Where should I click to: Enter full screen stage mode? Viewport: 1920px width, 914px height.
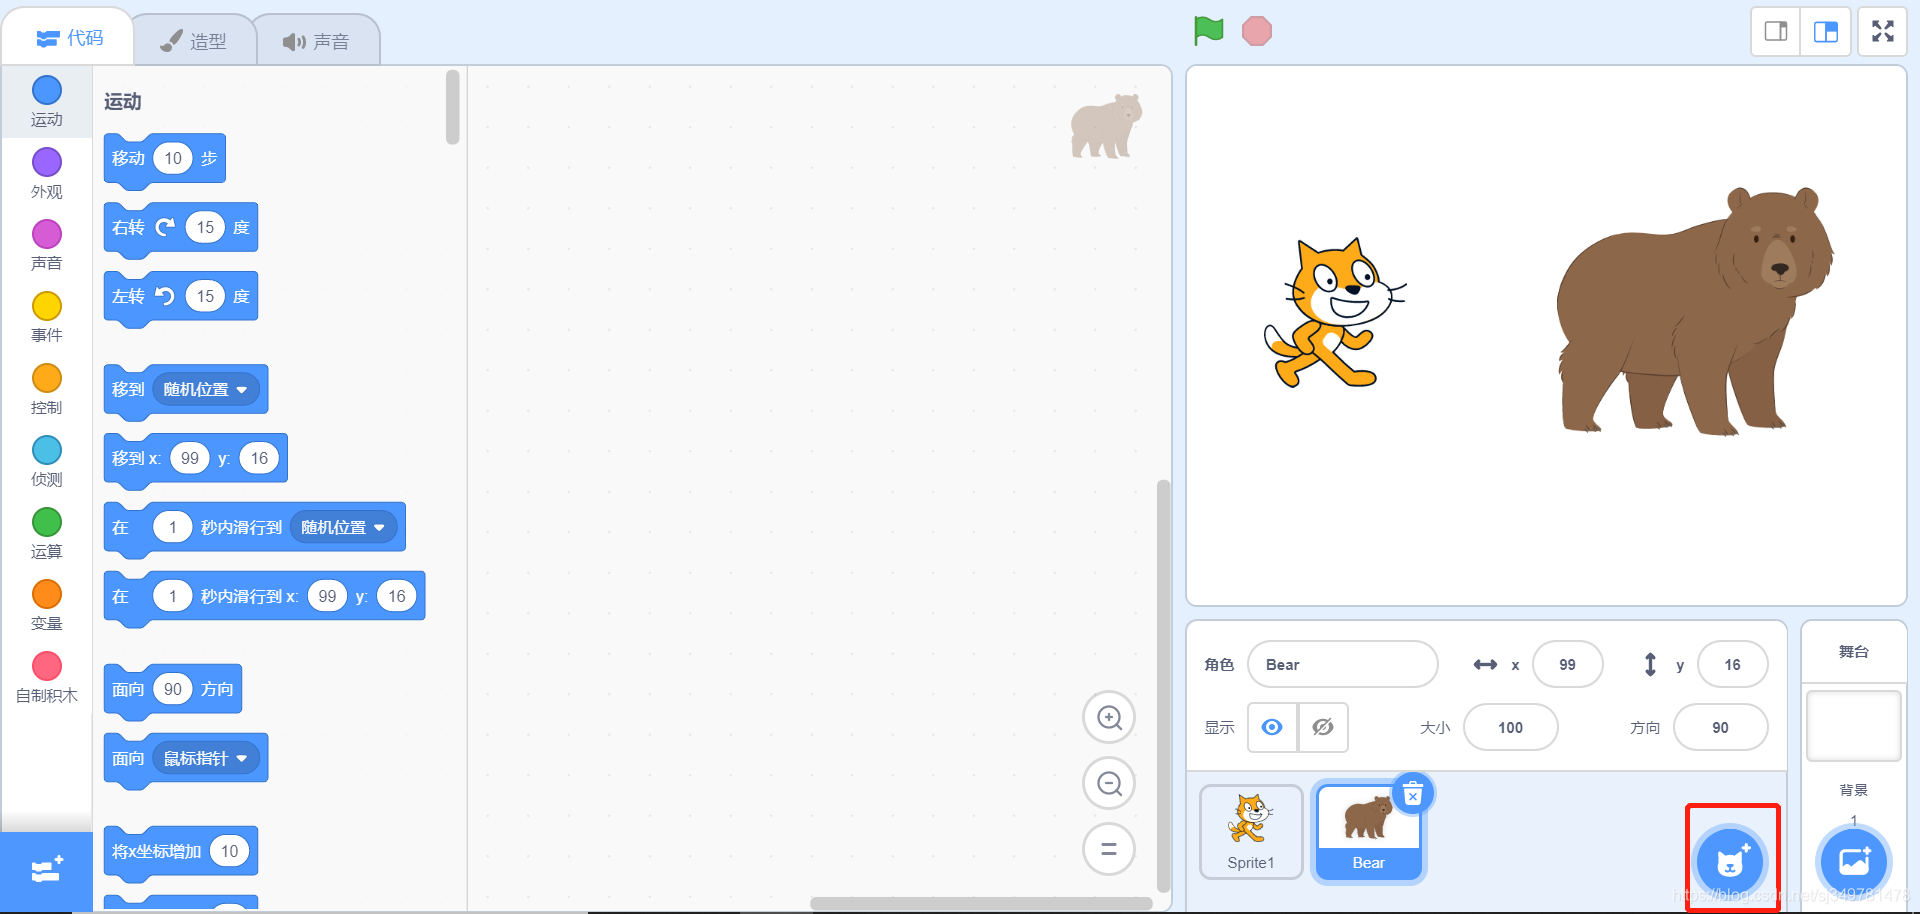[x=1883, y=32]
